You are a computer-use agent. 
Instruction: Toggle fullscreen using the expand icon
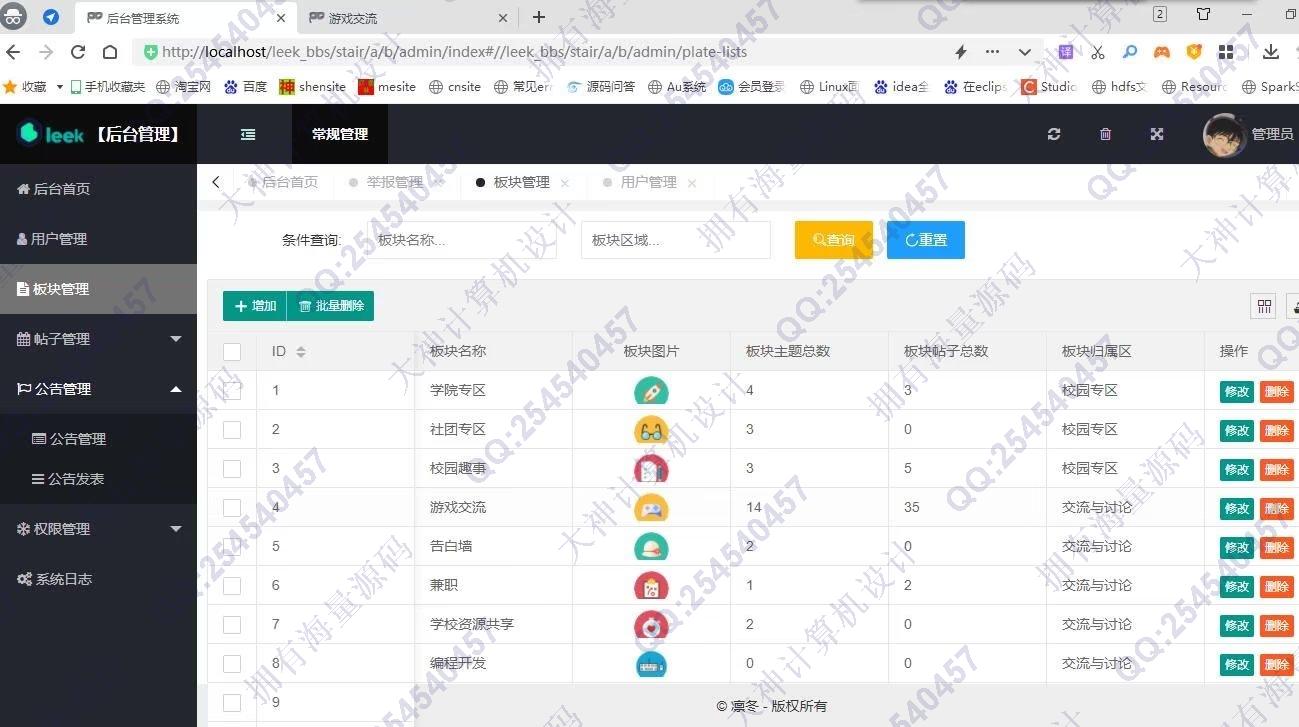coord(1157,134)
